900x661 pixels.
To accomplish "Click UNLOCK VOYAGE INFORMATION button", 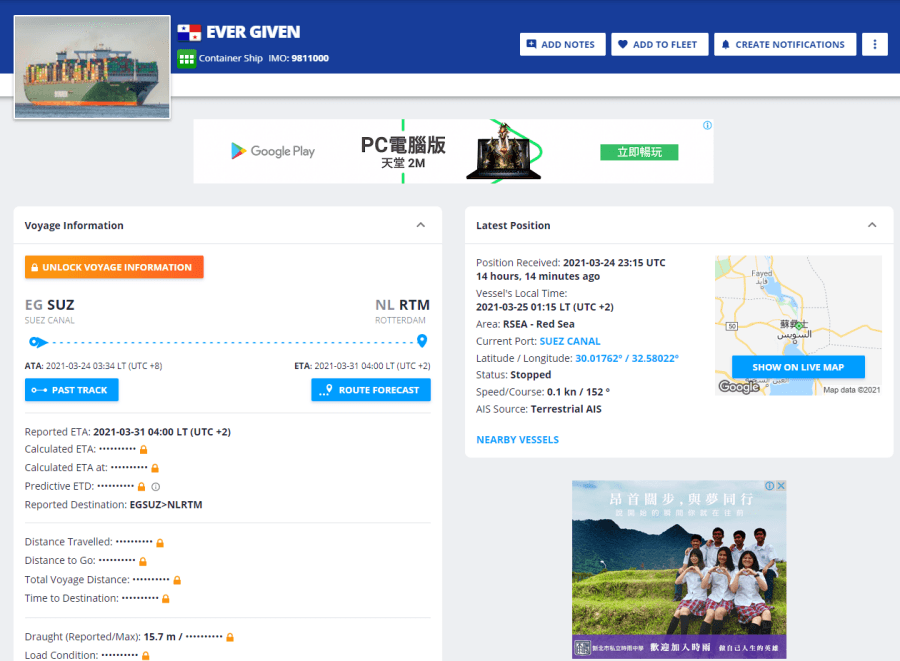I will click(x=114, y=267).
